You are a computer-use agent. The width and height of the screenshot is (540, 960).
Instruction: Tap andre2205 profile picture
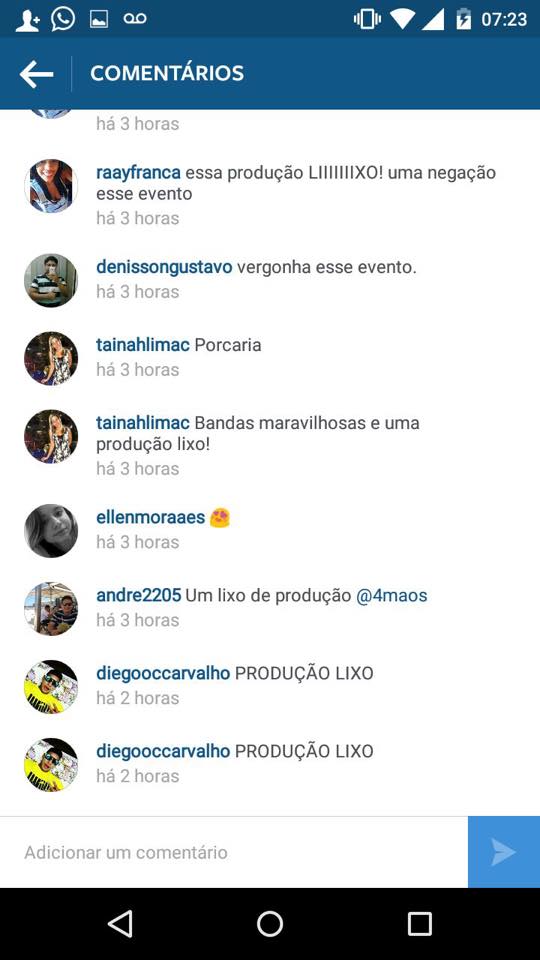tap(51, 609)
